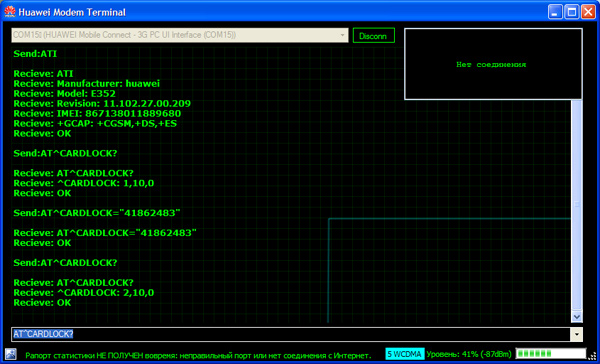Image resolution: width=600 pixels, height=364 pixels.
Task: Click the scroll down arrow of terminal
Action: (x=577, y=317)
